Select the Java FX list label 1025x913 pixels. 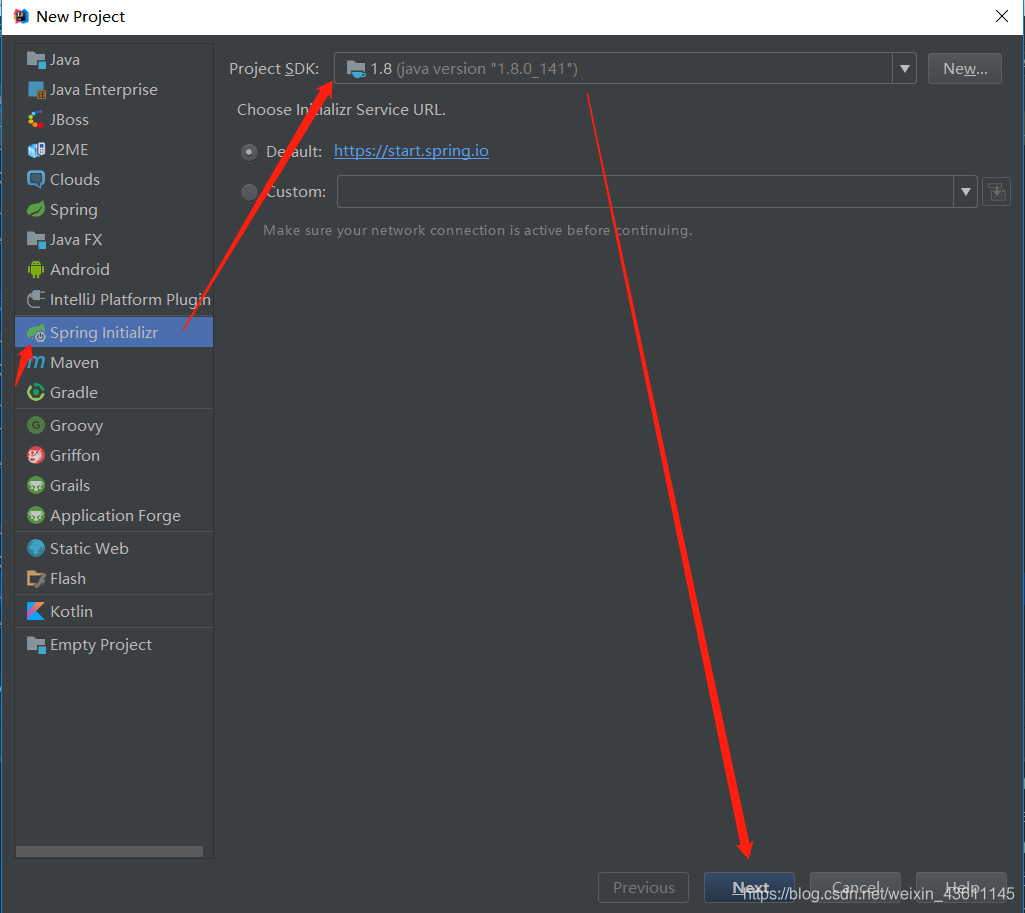[76, 240]
